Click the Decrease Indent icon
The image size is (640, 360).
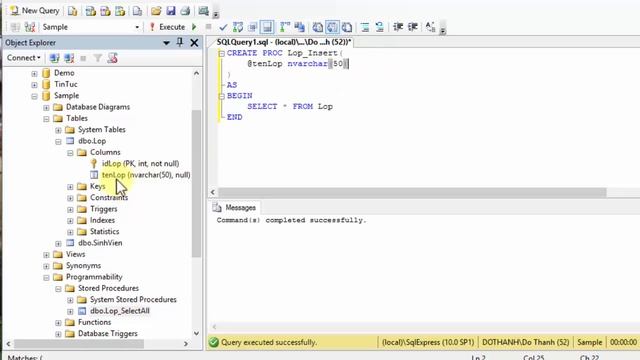(398, 27)
